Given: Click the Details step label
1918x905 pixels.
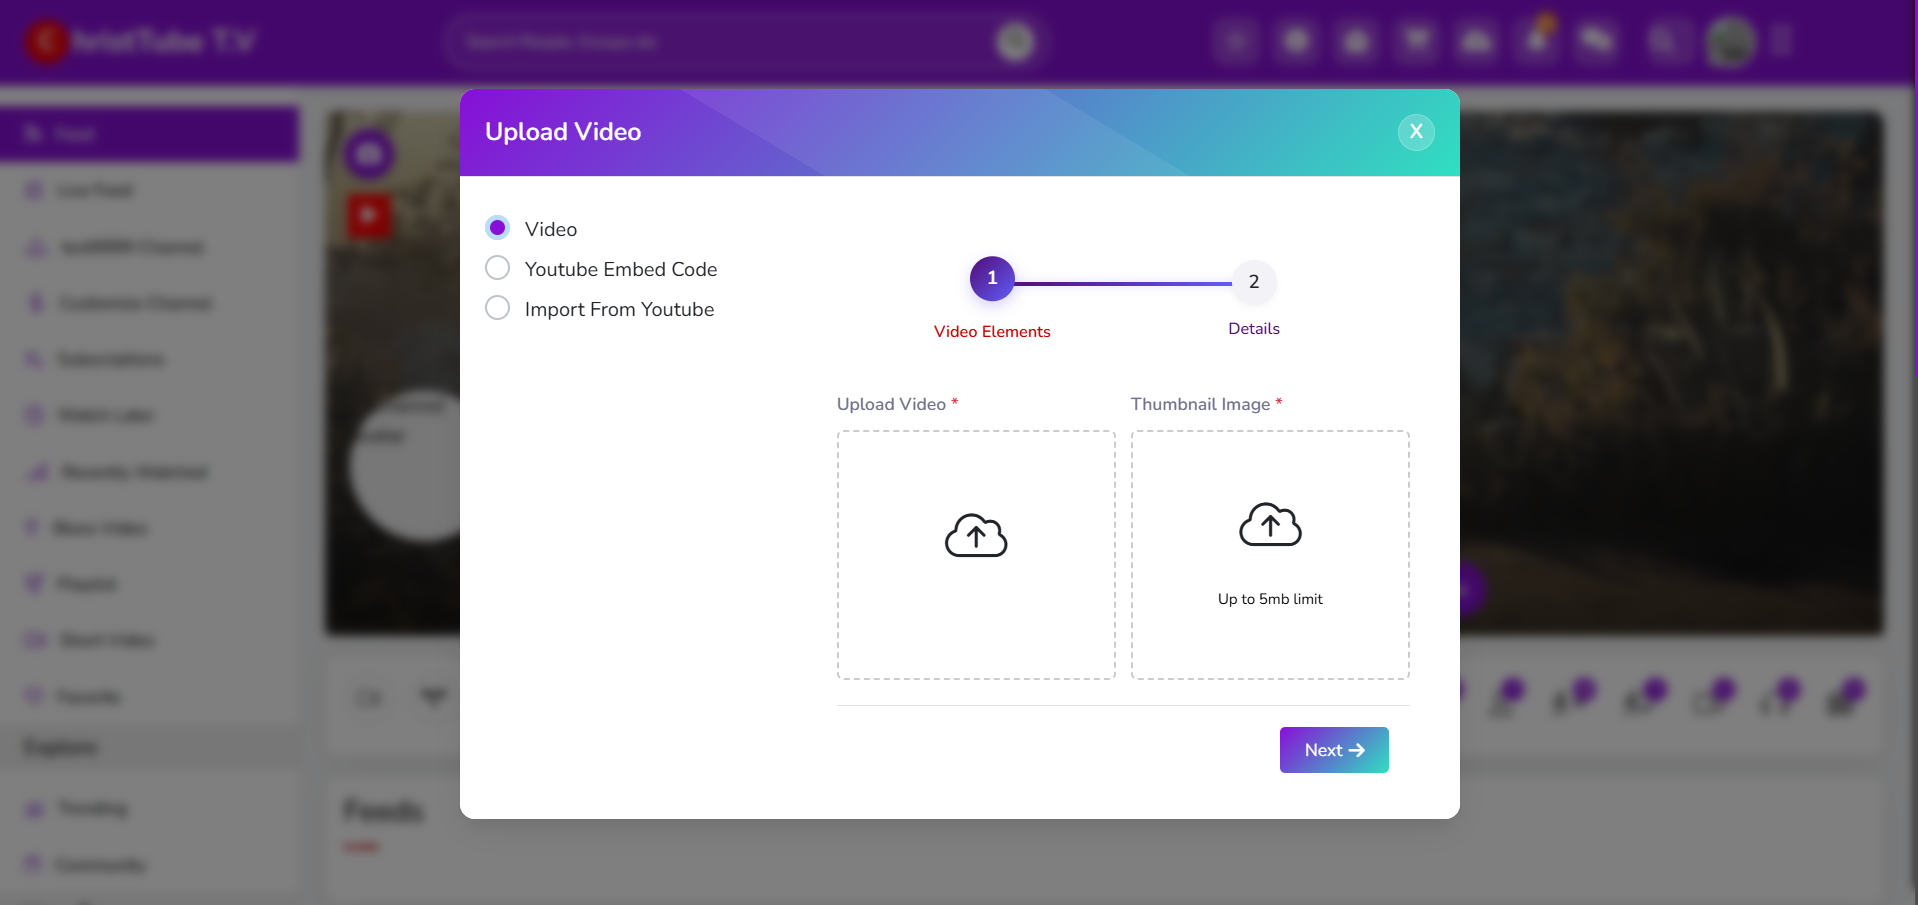Looking at the screenshot, I should [x=1254, y=329].
